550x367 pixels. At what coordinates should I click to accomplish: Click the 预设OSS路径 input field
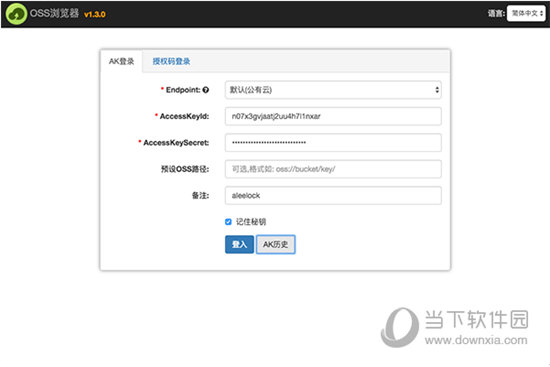coord(333,169)
